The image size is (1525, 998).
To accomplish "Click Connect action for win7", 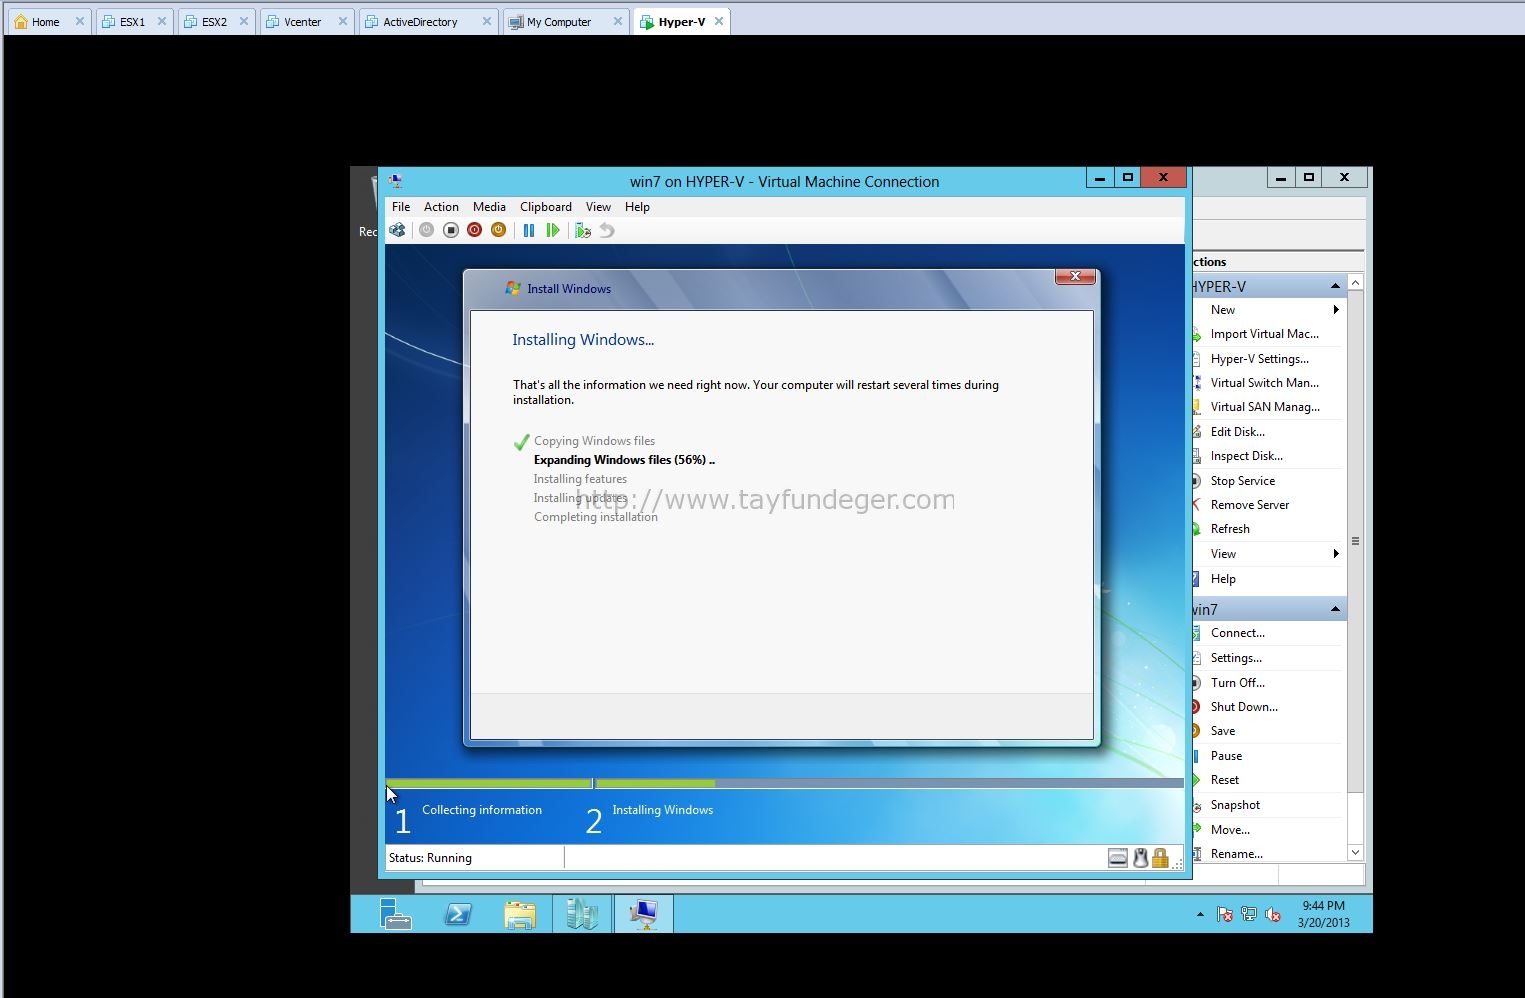I will [x=1237, y=633].
